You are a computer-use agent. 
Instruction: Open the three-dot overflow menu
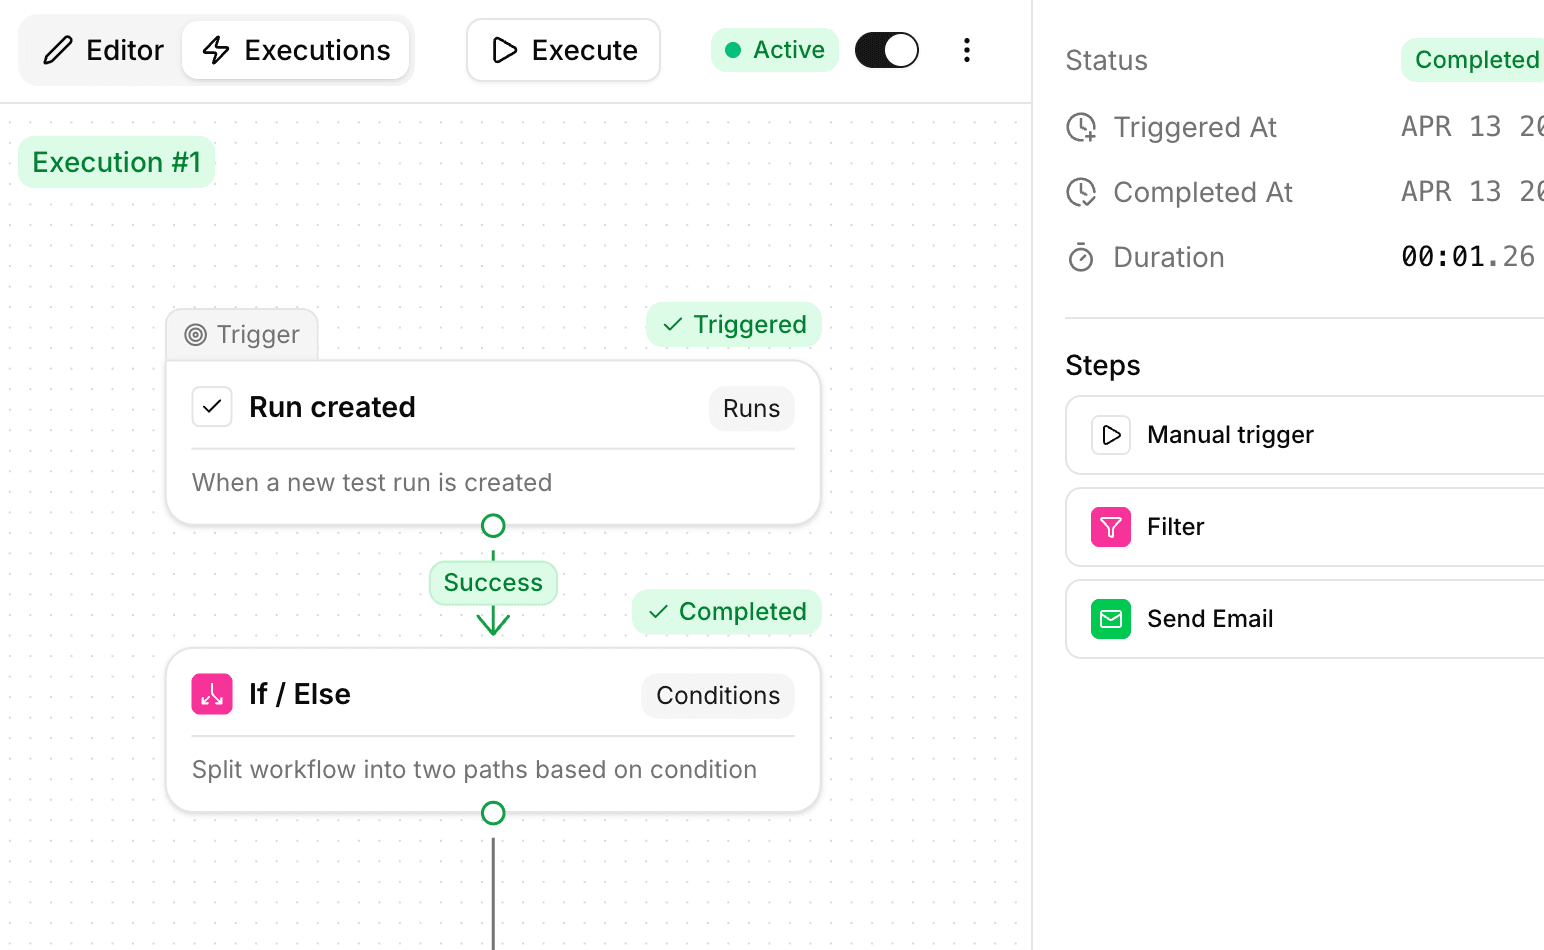[x=966, y=50]
